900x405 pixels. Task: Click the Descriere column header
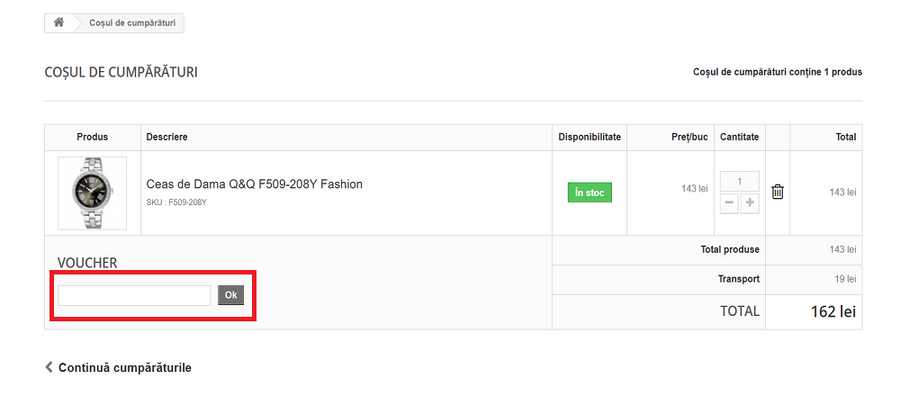click(x=167, y=137)
